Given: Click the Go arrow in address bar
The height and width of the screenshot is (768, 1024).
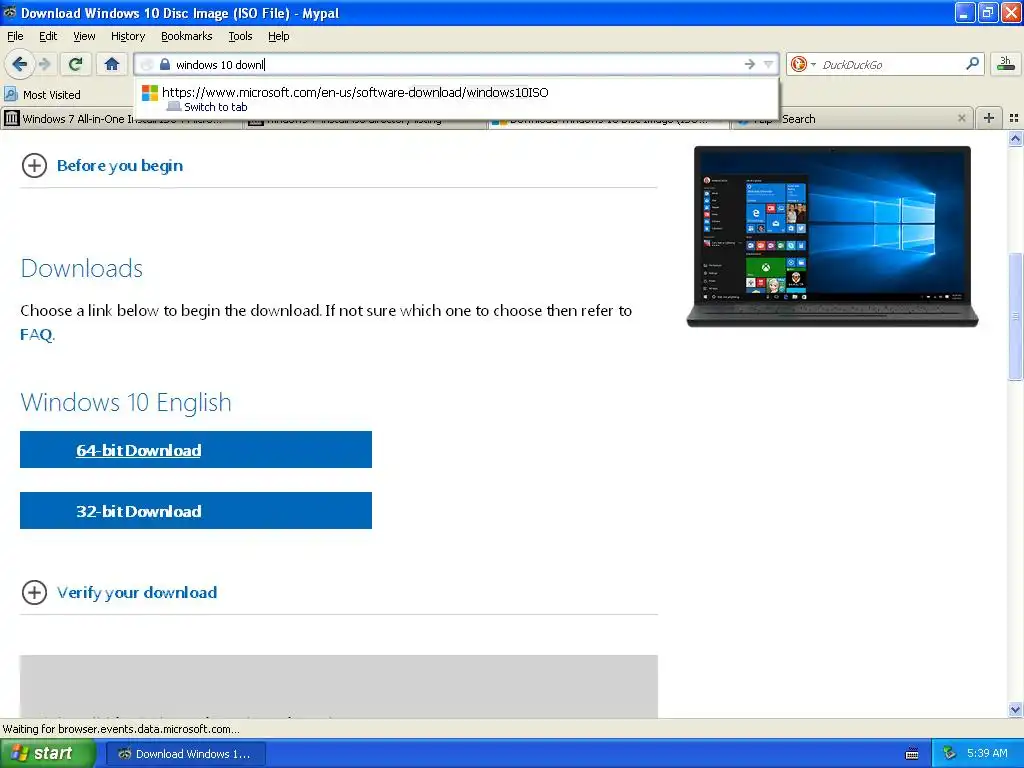Looking at the screenshot, I should click(749, 64).
